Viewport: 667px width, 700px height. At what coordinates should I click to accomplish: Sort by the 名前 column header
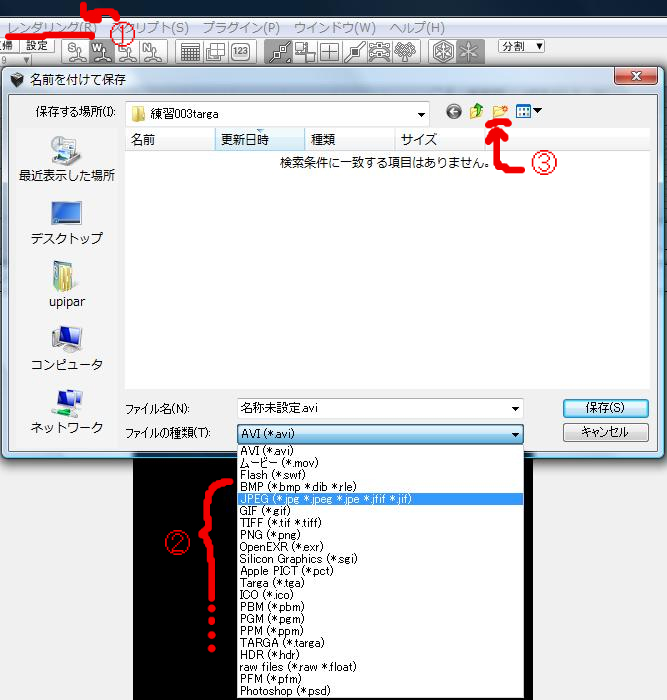[170, 140]
